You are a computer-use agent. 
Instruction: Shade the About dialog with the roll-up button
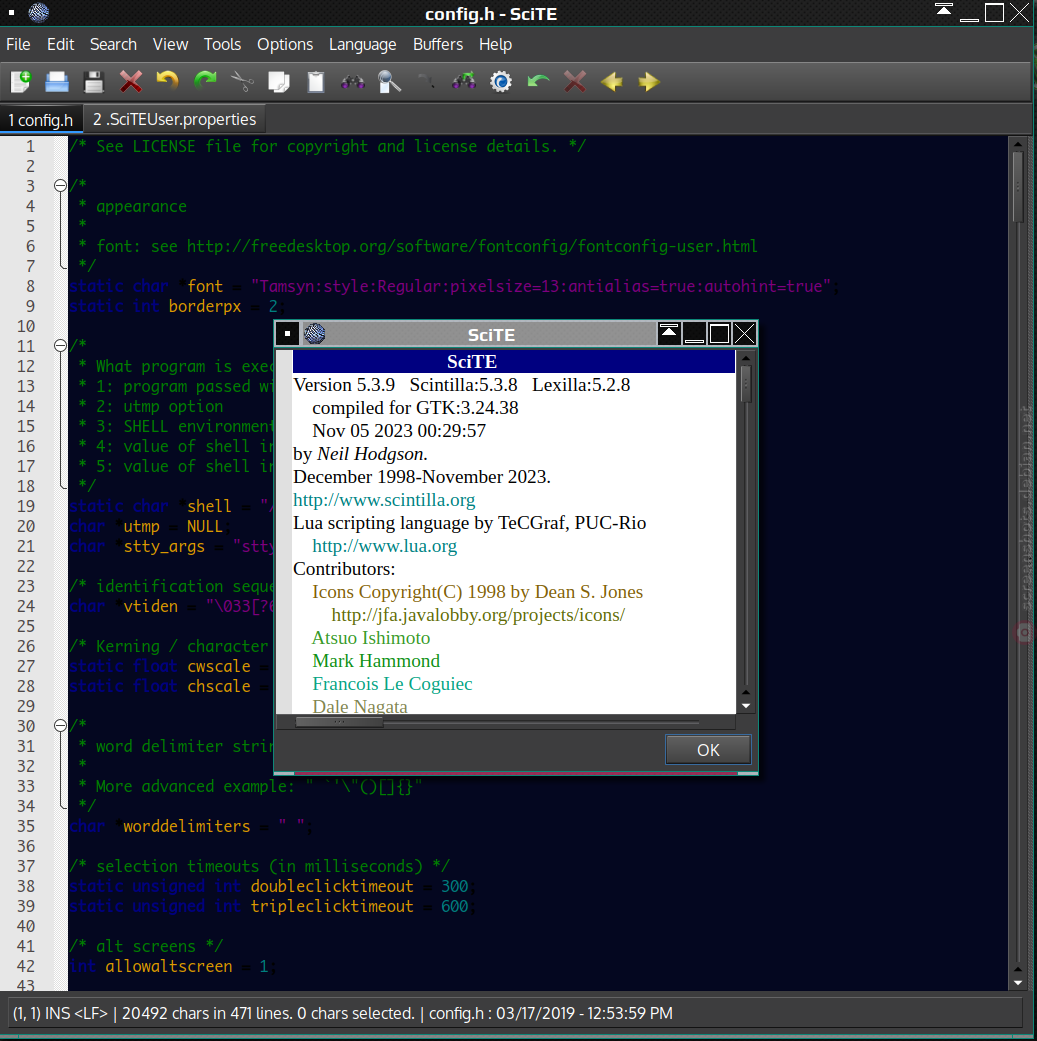669,333
